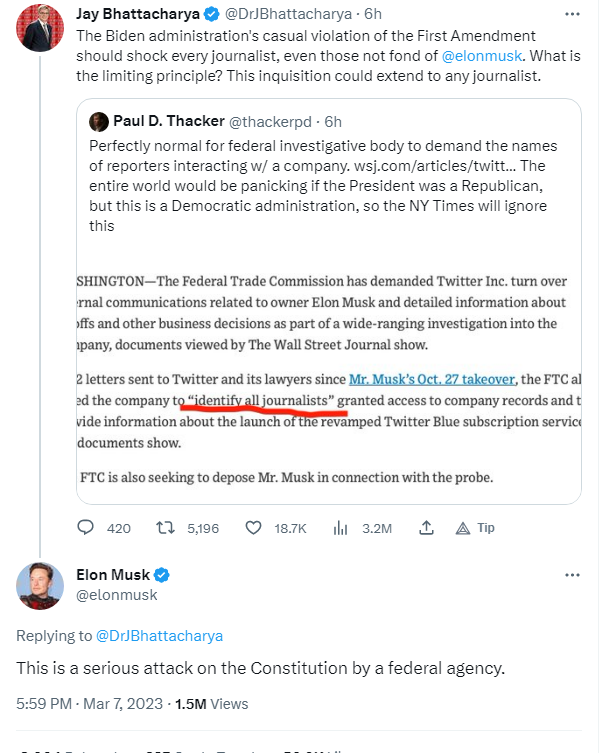Like the tweet with 18.7K likes
Viewport: 603px width, 753px height.
pyautogui.click(x=255, y=527)
